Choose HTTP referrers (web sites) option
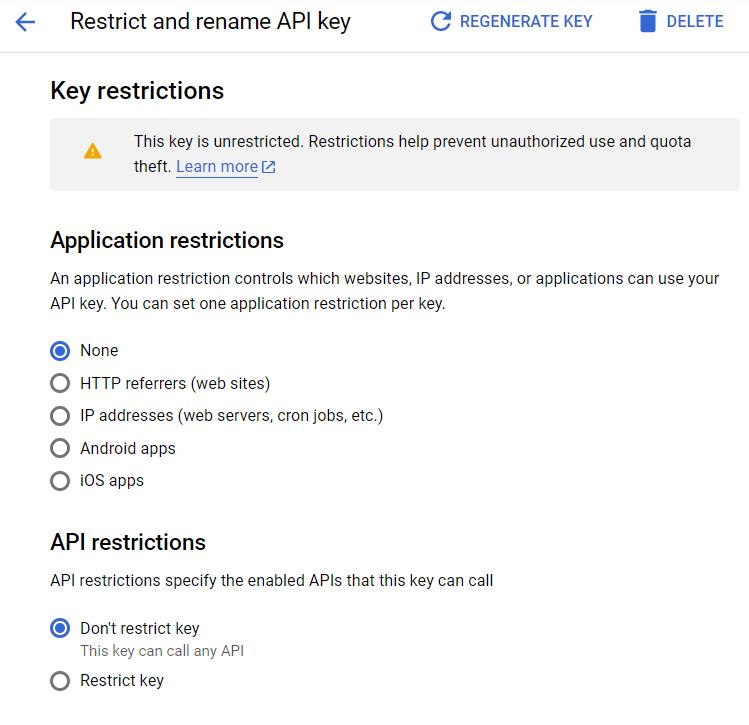 (60, 383)
